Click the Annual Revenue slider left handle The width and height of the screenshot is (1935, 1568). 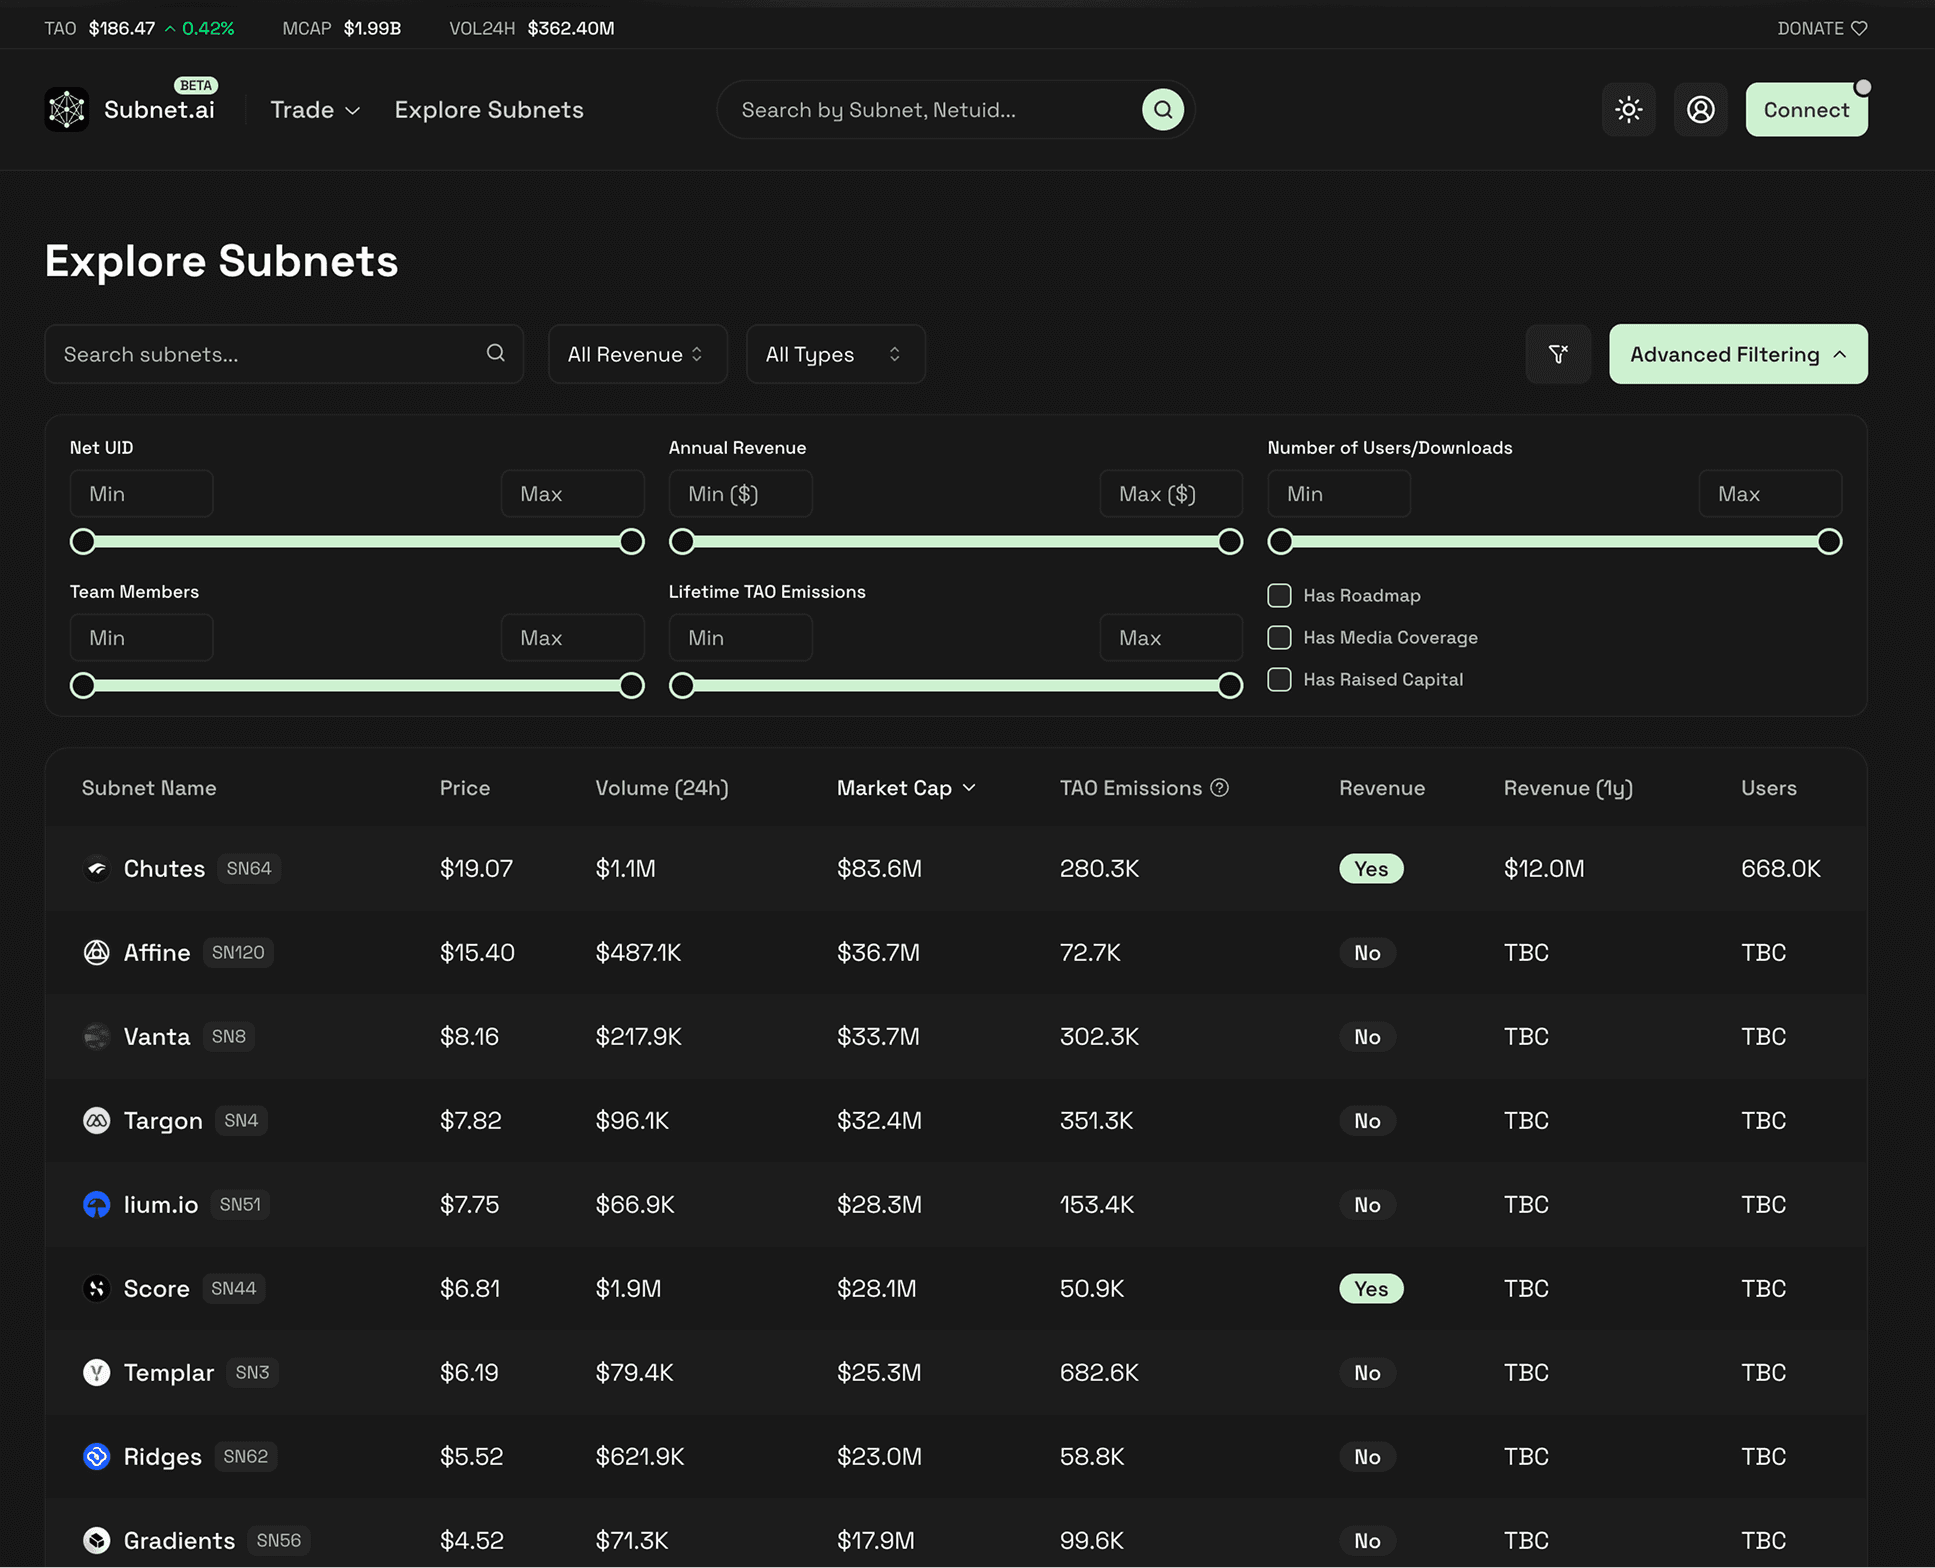click(x=682, y=542)
